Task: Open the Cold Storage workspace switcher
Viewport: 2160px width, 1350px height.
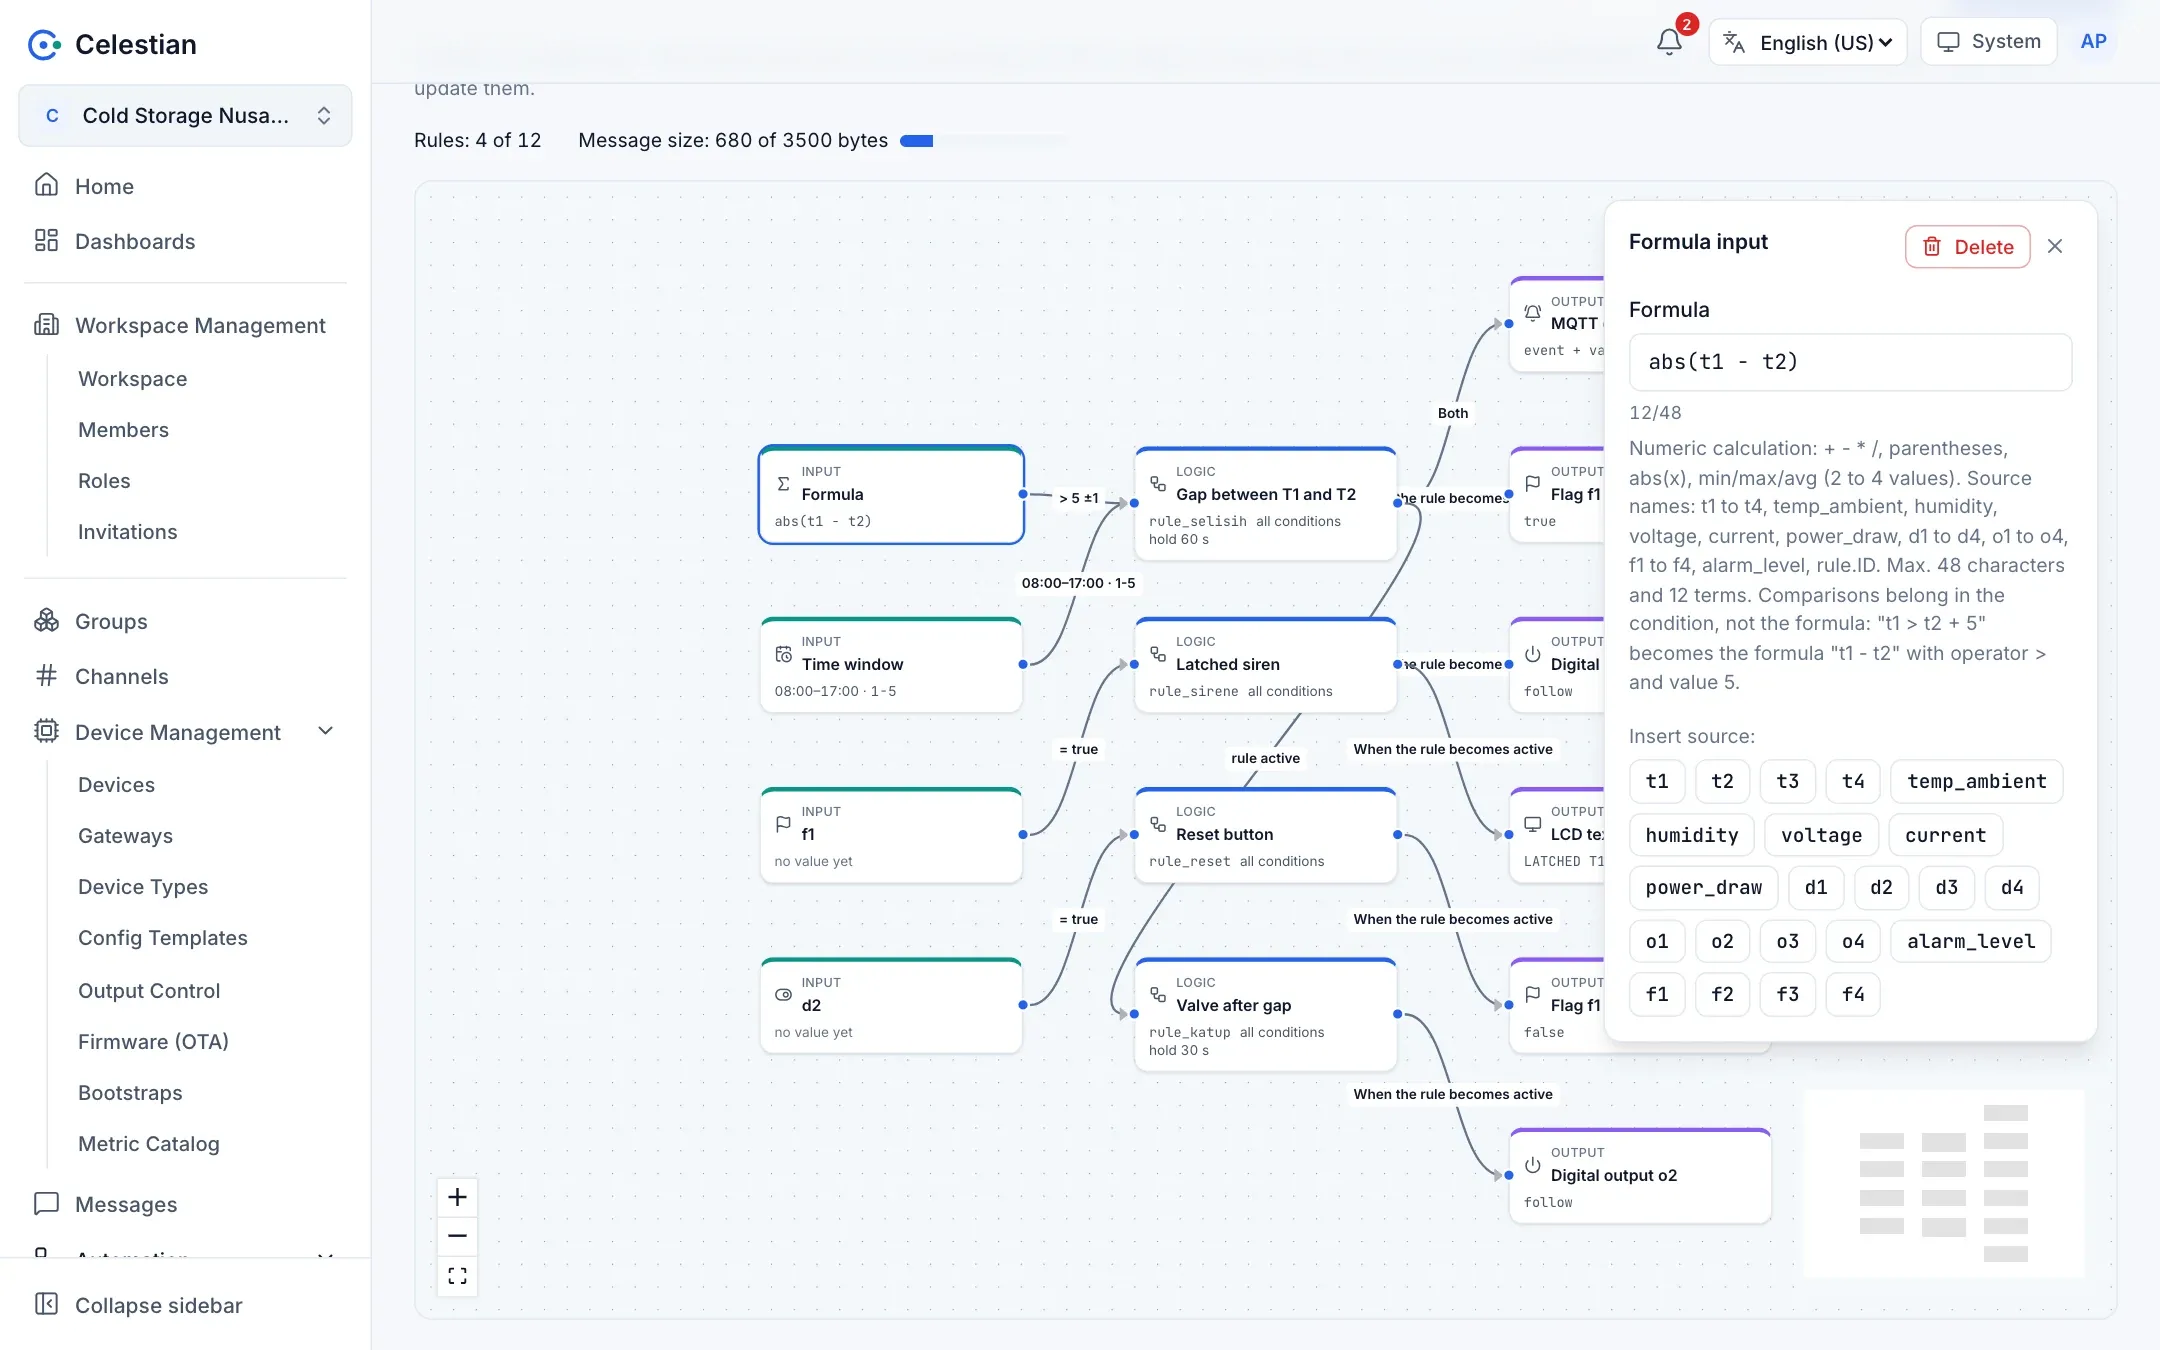Action: coord(185,115)
